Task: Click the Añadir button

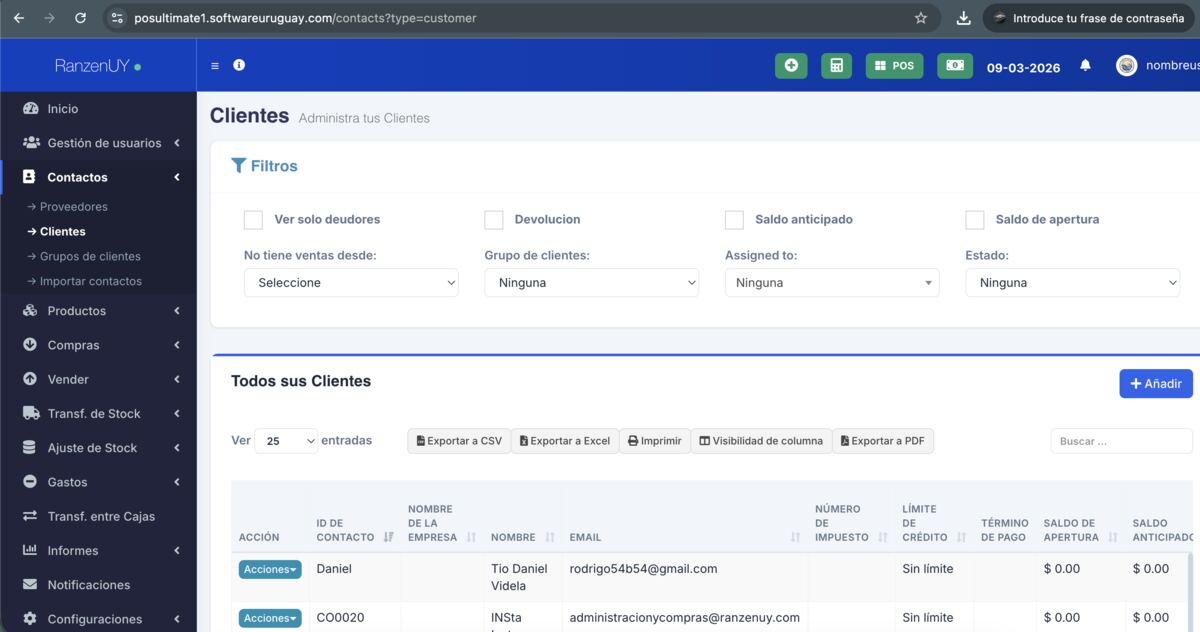Action: pos(1155,384)
